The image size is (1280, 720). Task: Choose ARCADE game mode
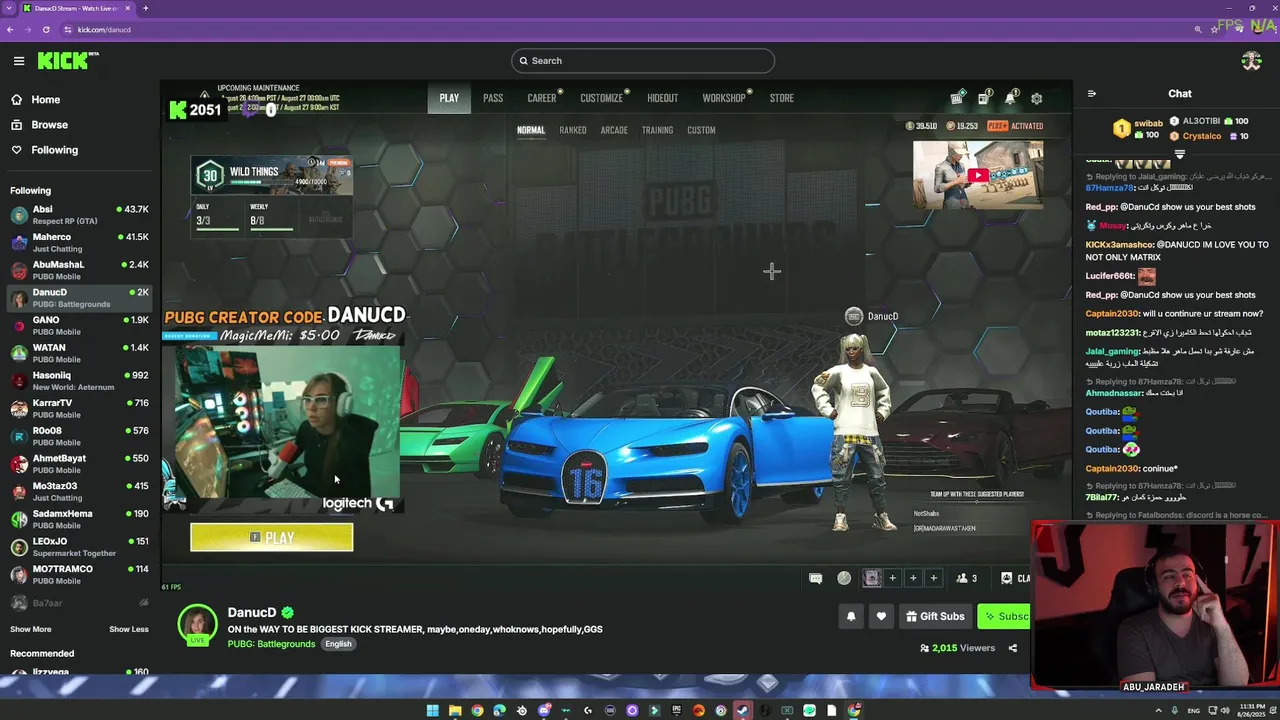point(614,130)
